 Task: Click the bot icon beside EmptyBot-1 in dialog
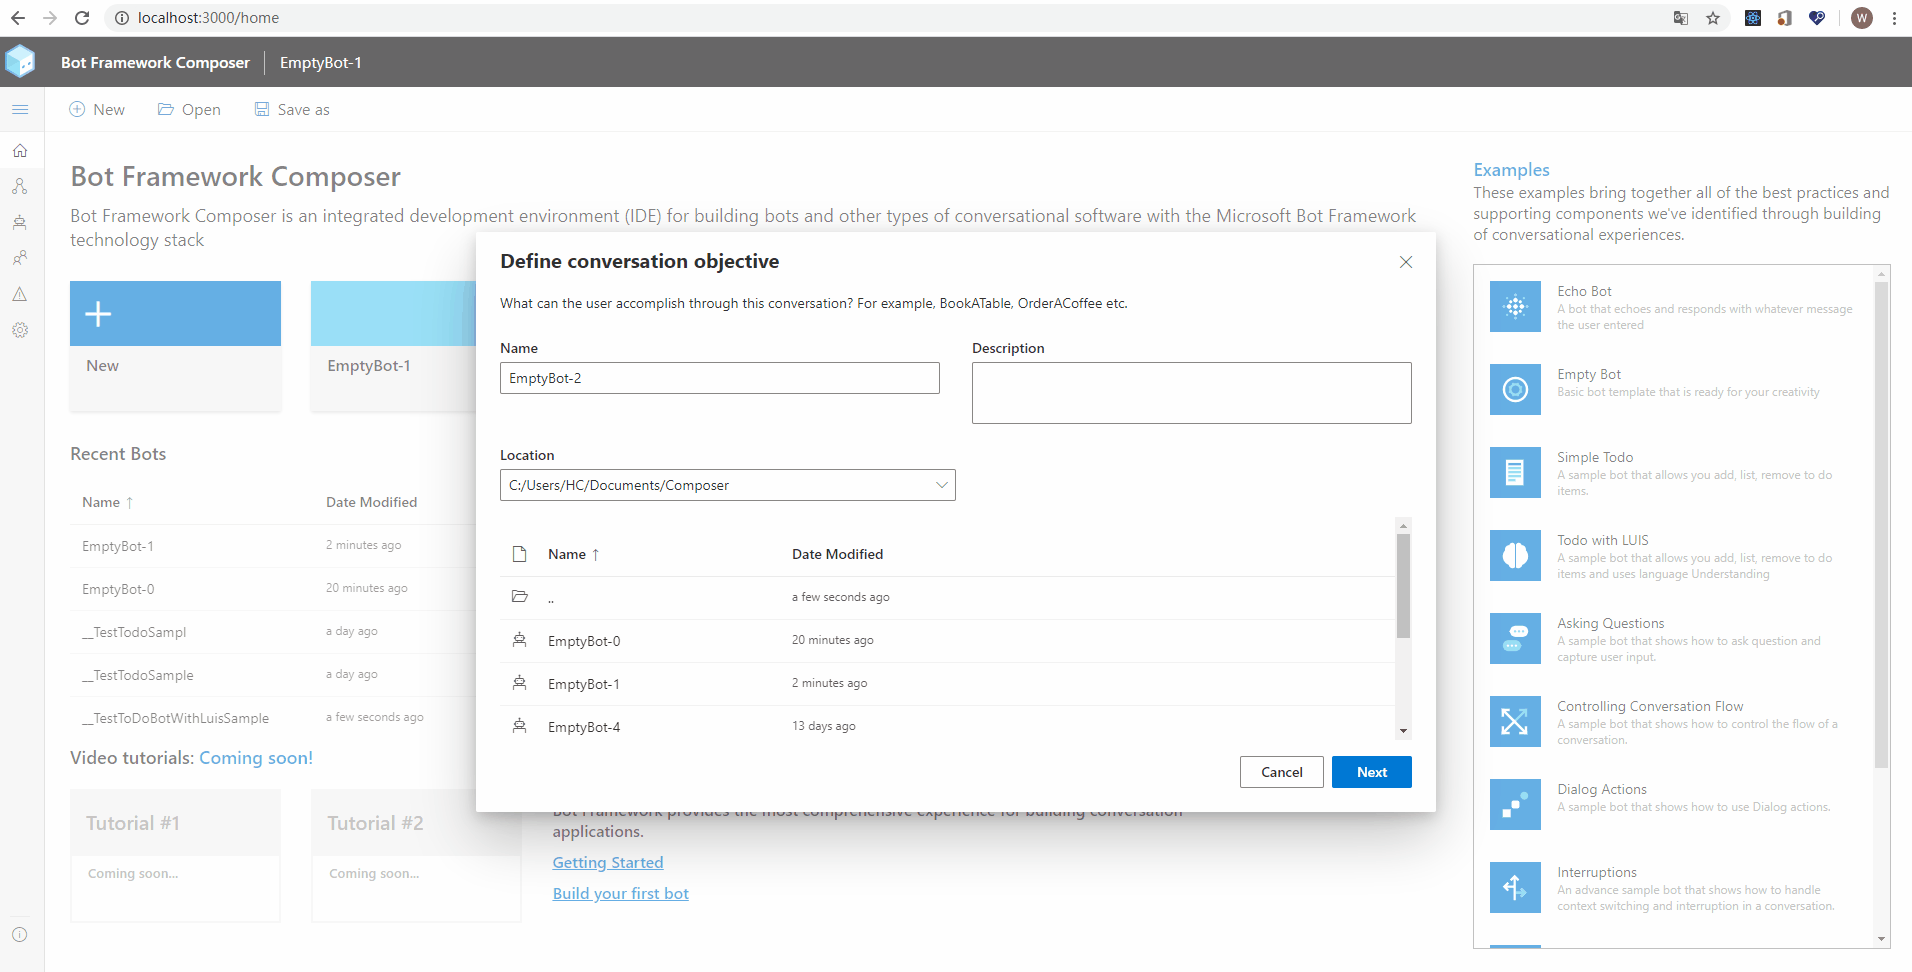pyautogui.click(x=520, y=683)
